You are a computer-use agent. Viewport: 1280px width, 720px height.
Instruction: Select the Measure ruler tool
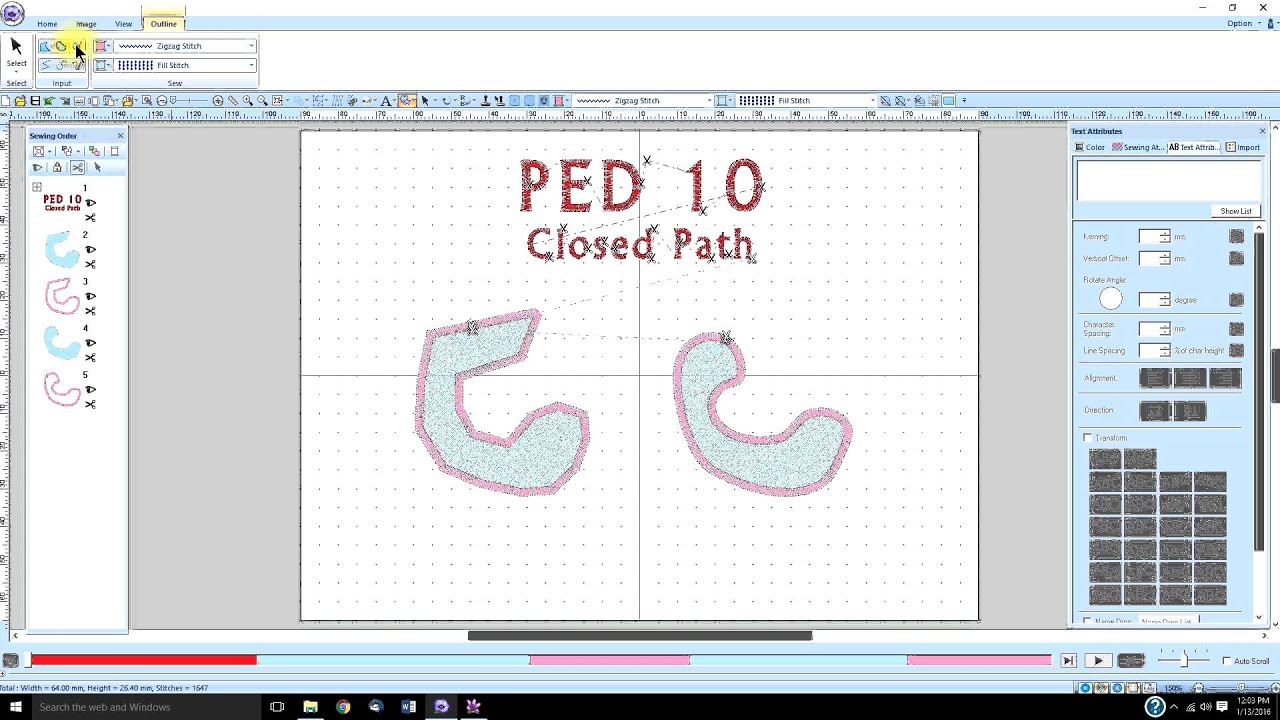coord(233,101)
